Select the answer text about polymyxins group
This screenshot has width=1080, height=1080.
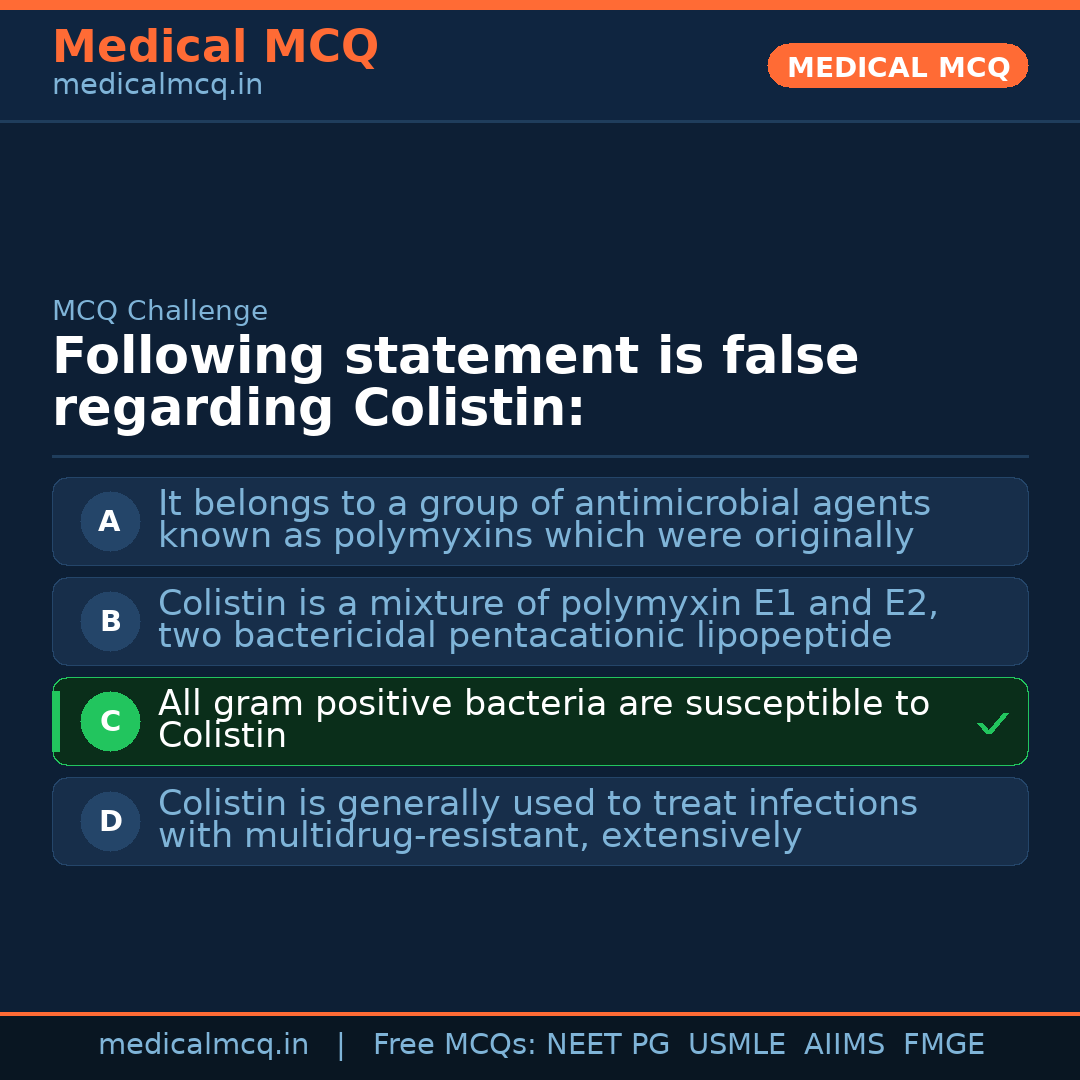[544, 520]
